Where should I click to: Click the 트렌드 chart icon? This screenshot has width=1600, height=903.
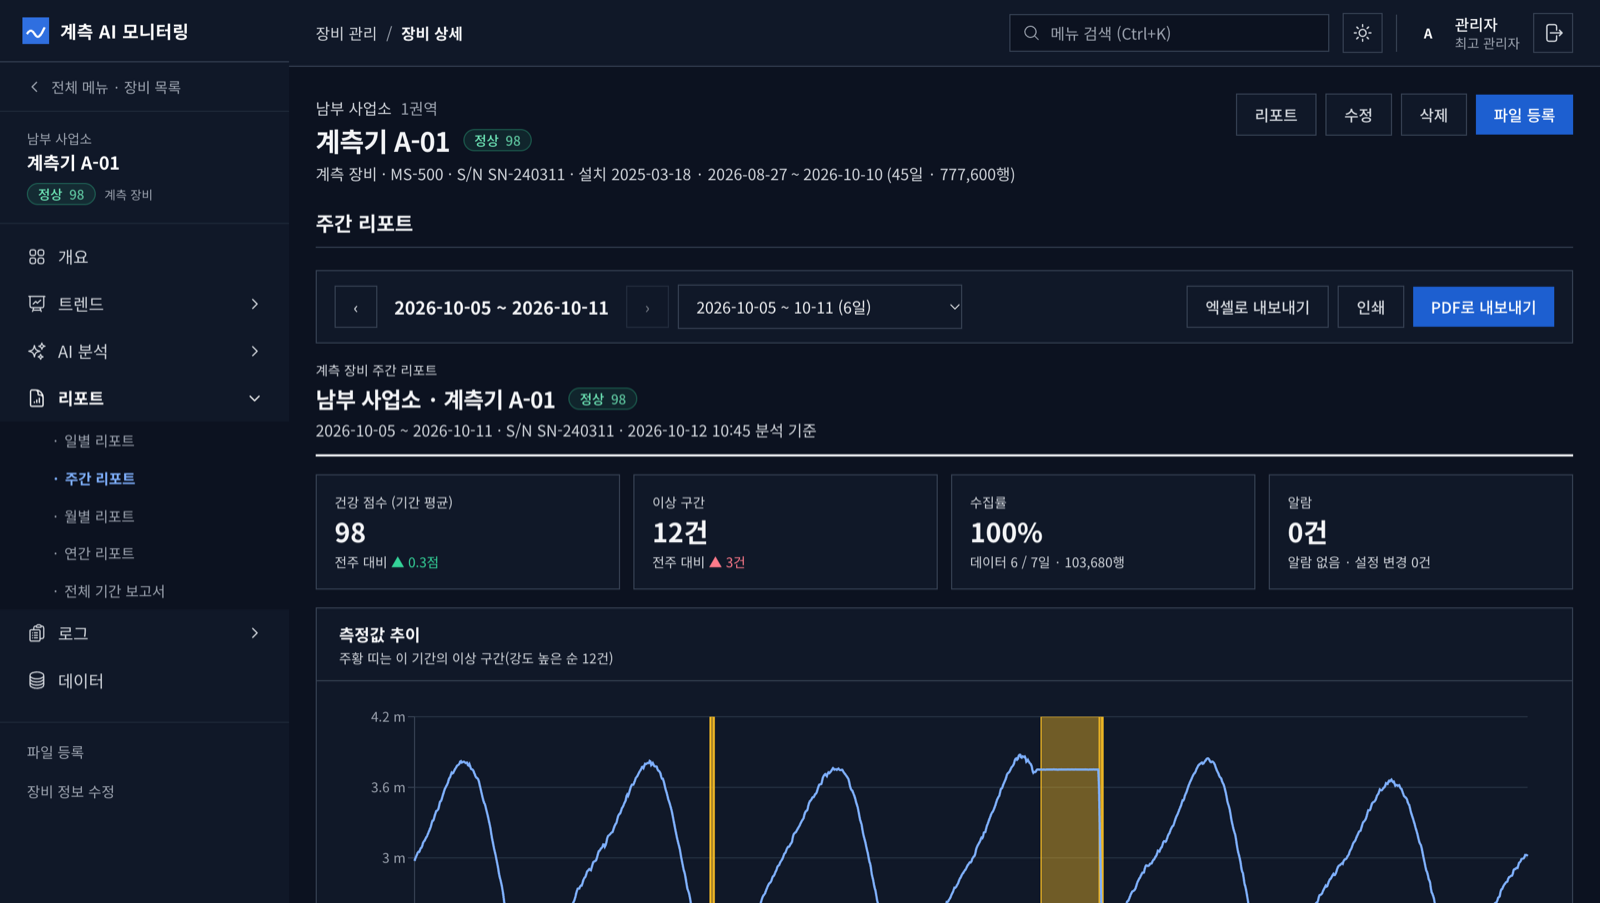(37, 304)
